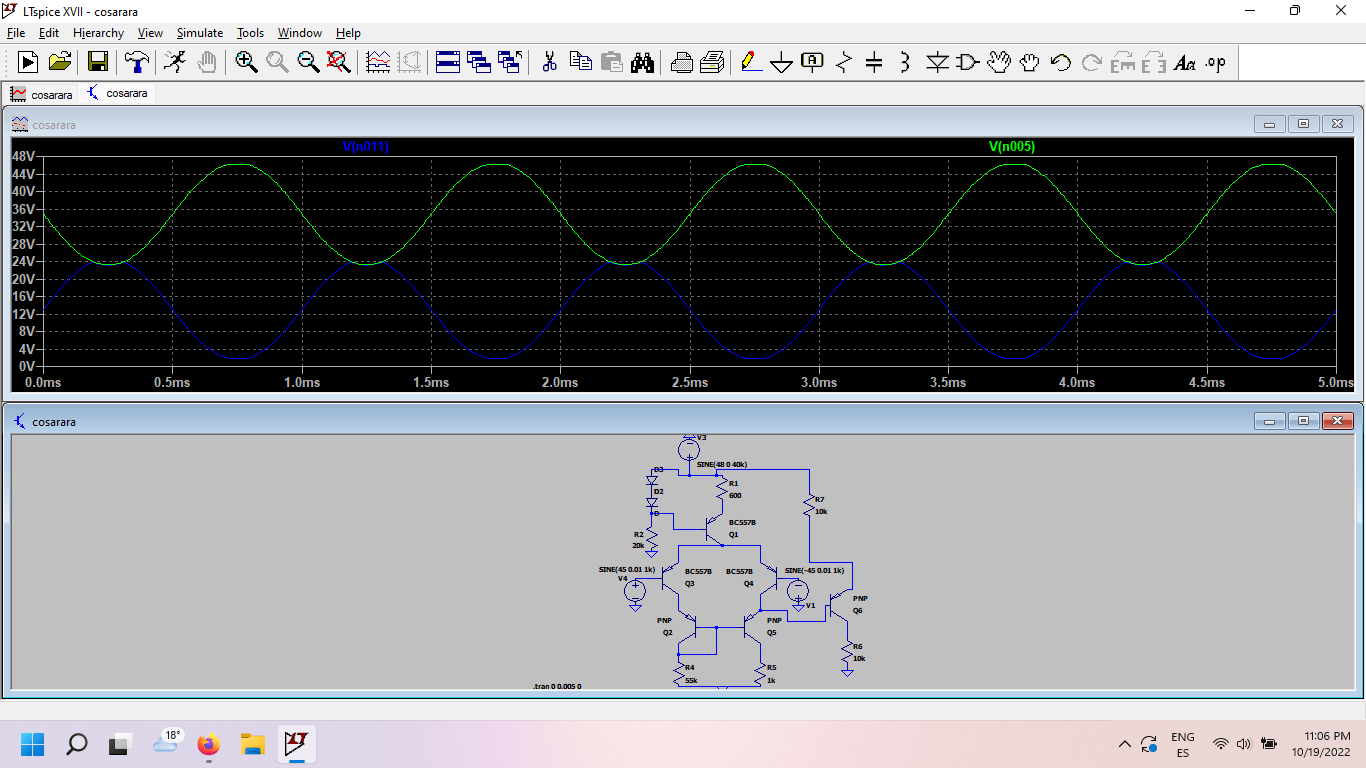Open taskbar Search
The height and width of the screenshot is (768, 1366).
tap(76, 744)
